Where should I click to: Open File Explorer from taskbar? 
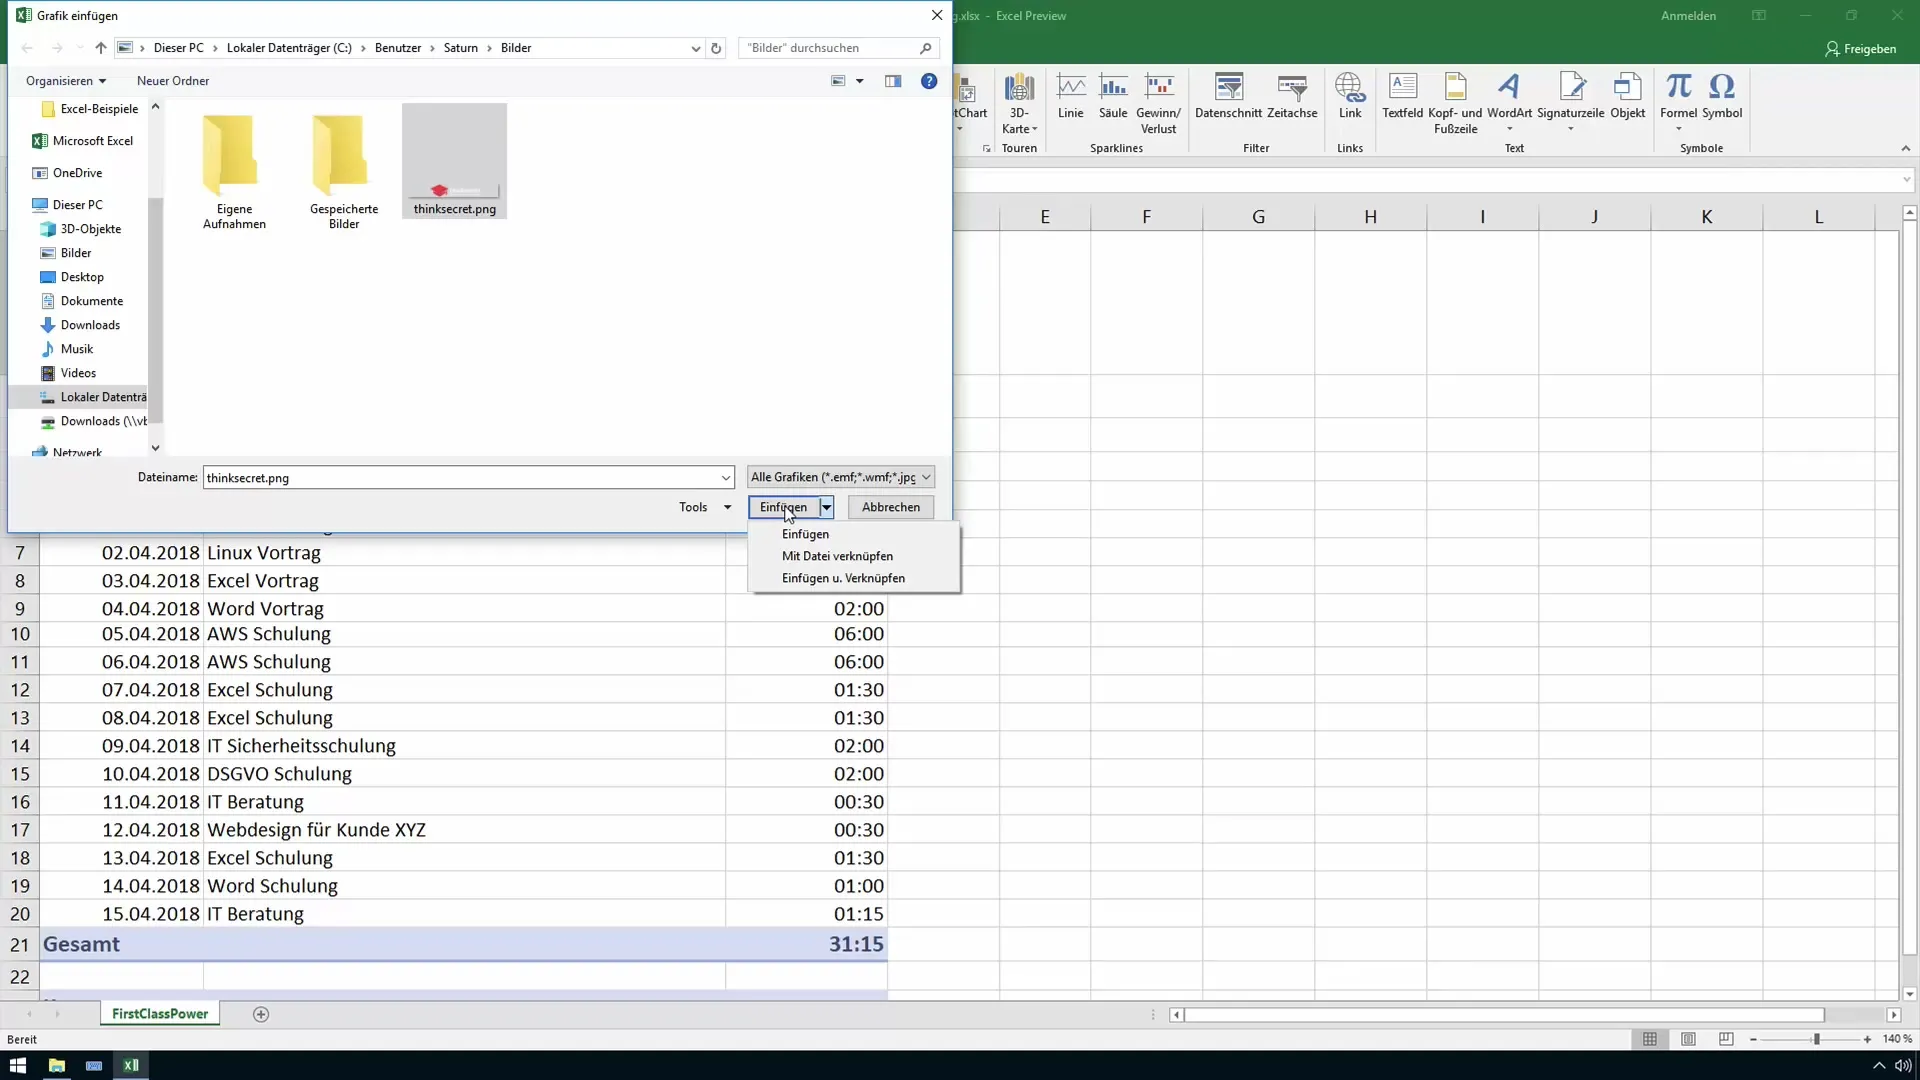56,1065
